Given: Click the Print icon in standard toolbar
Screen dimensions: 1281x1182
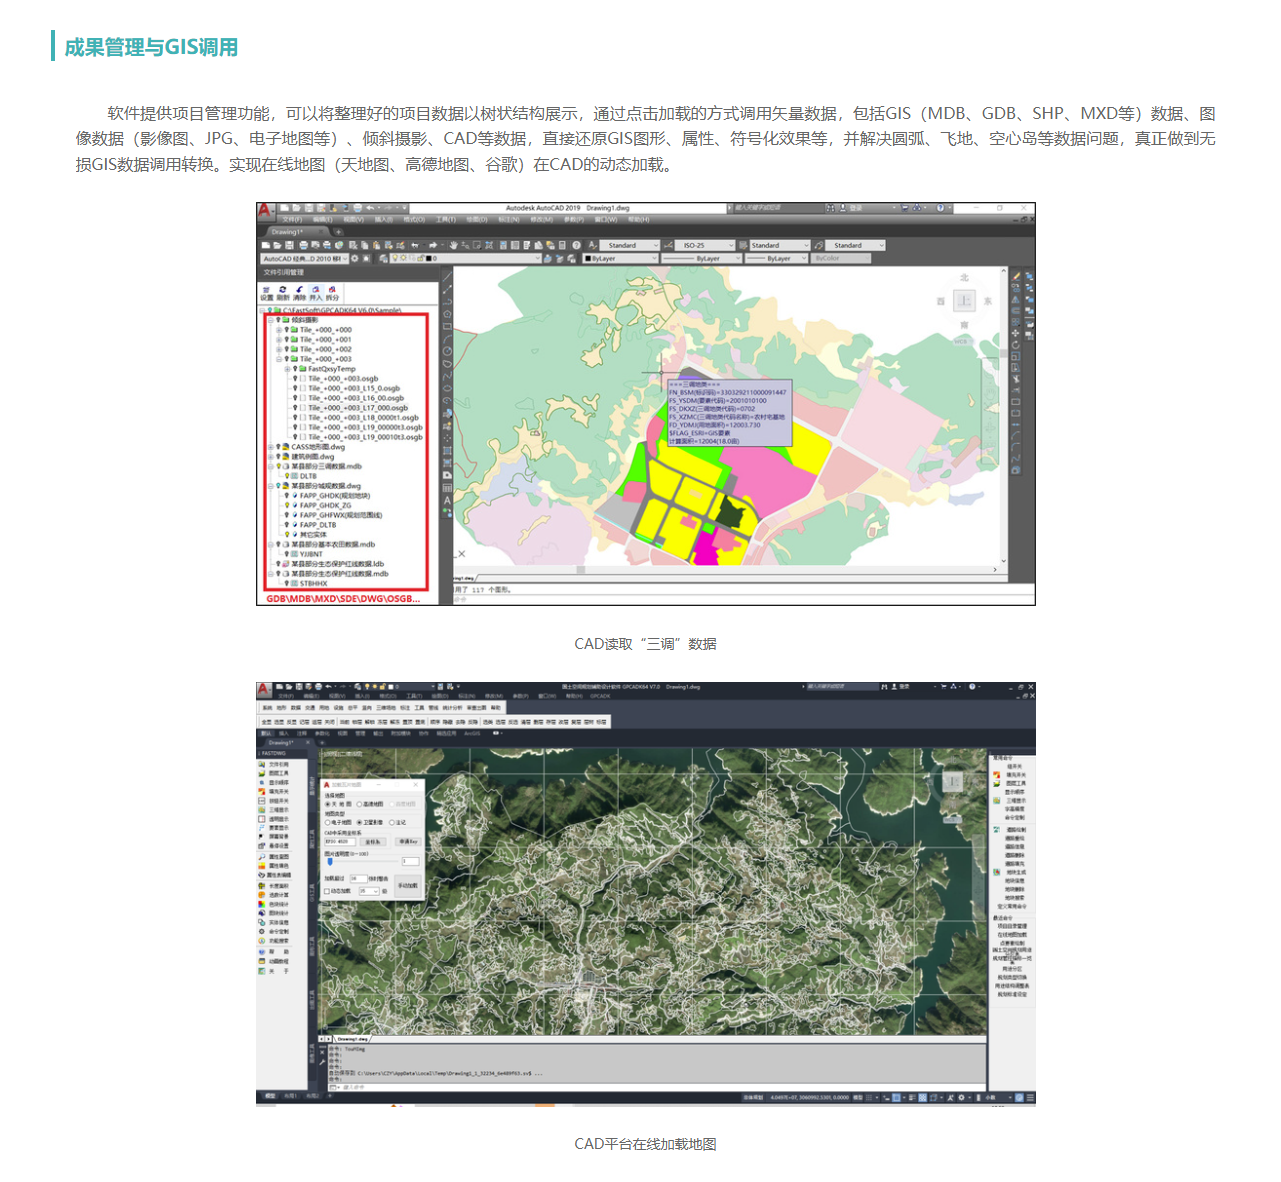Looking at the screenshot, I should (x=303, y=245).
